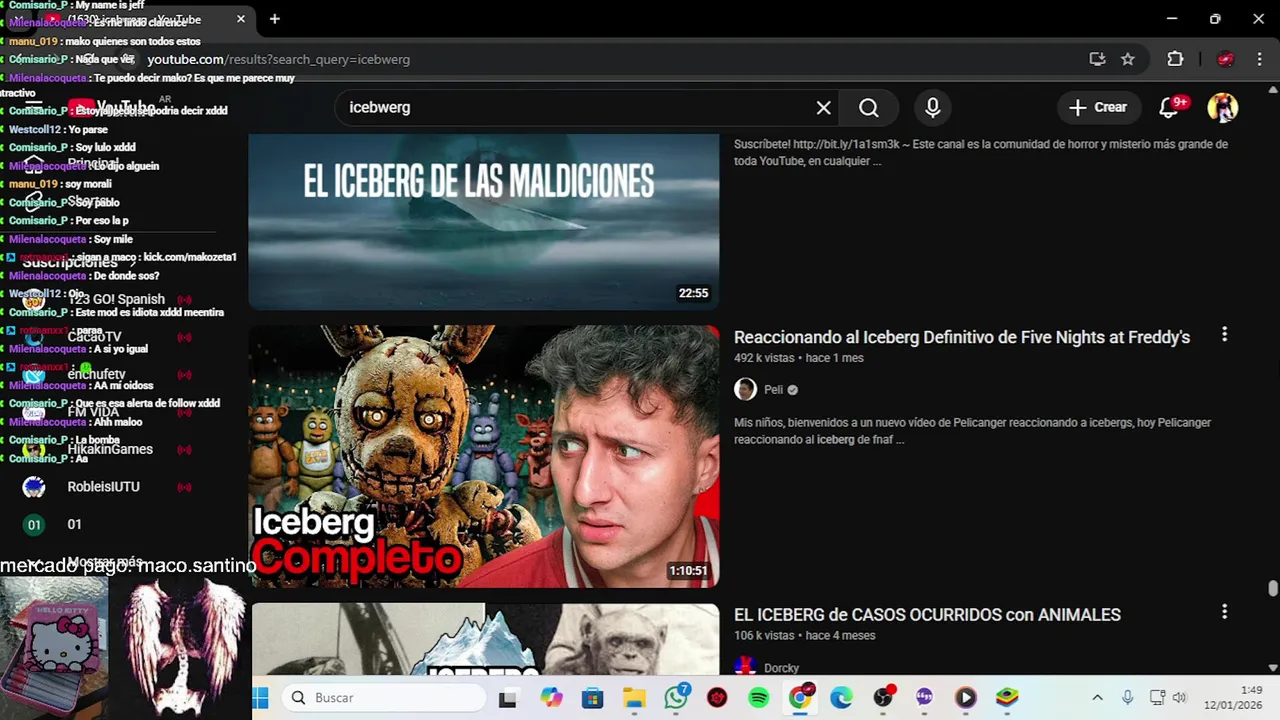Open network settings from the tray
Viewport: 1280px width, 720px height.
point(1157,698)
